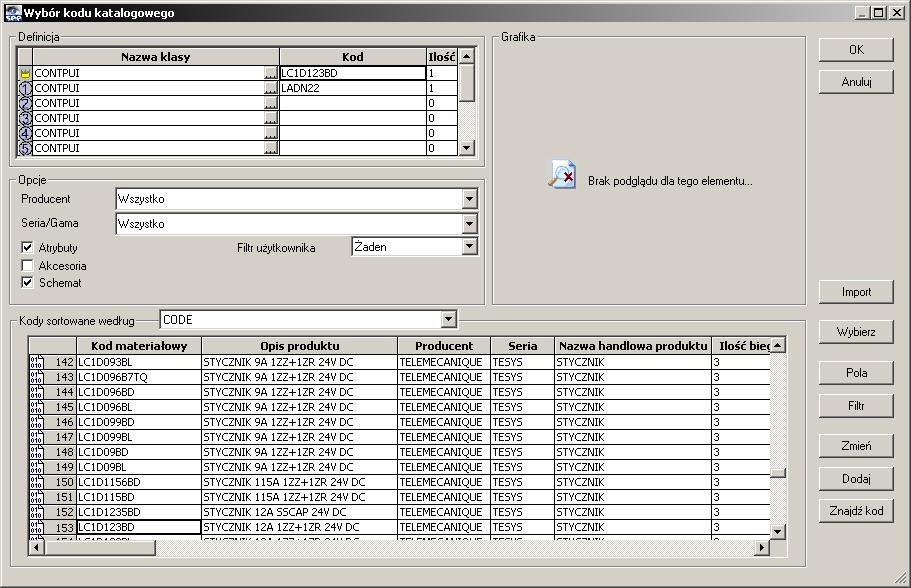
Task: Open class browser for the crown-marked CONTPUI row
Action: (271, 73)
